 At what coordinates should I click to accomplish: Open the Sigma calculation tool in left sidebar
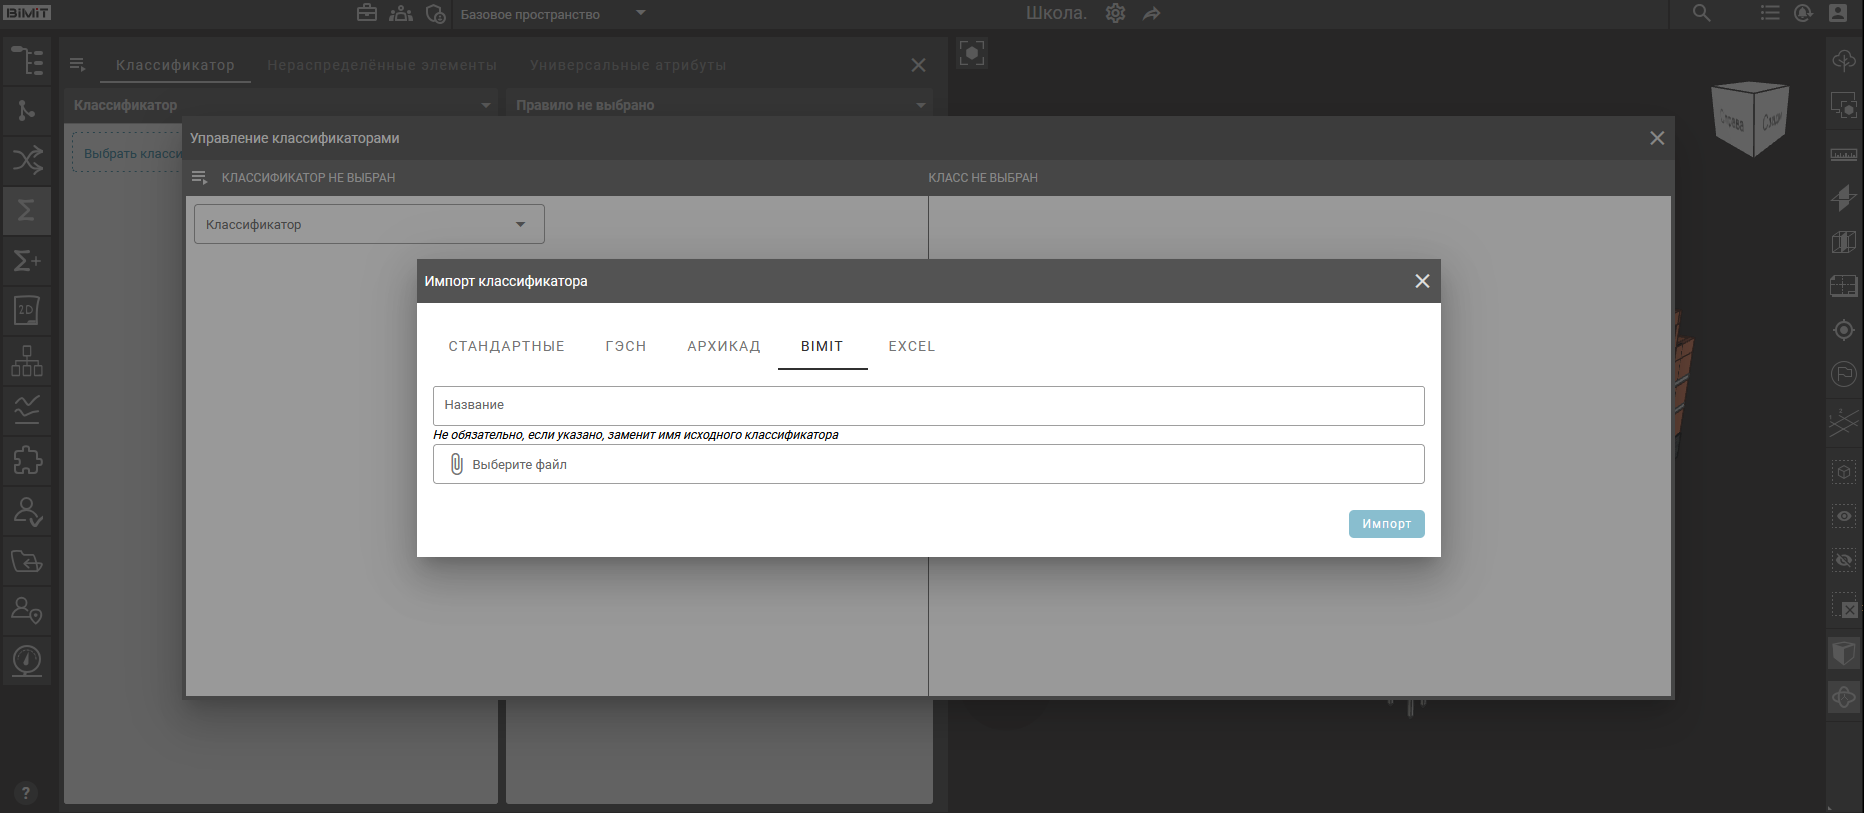tap(27, 210)
